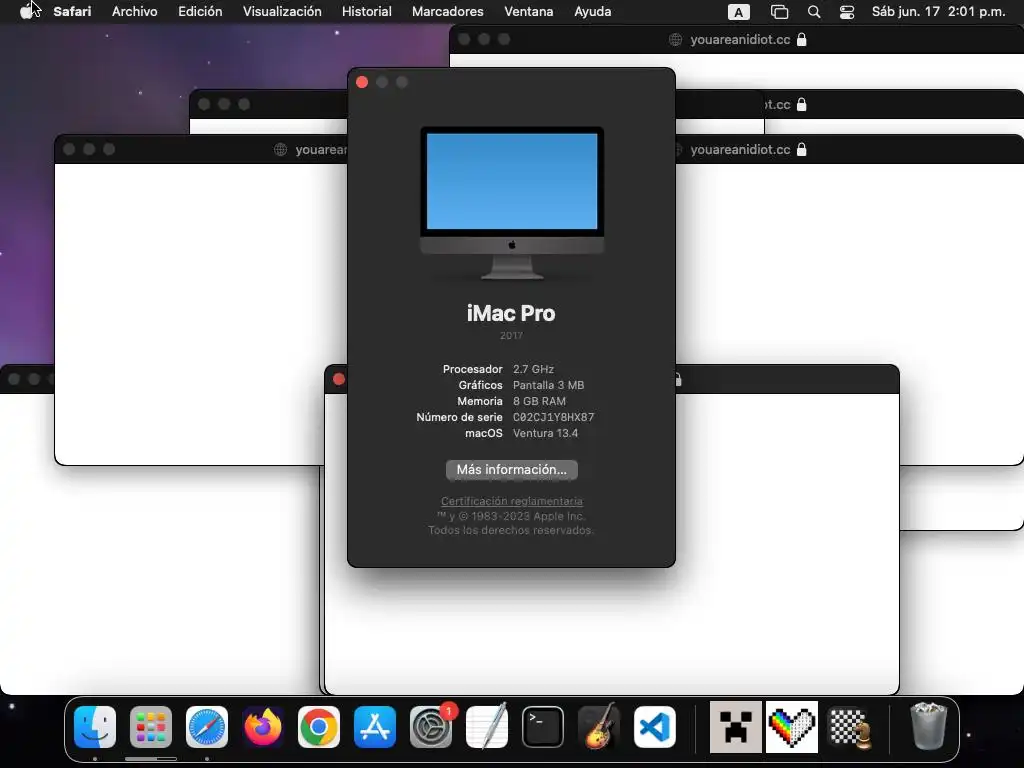Click the iMac Pro title text
This screenshot has width=1024, height=768.
(x=511, y=313)
